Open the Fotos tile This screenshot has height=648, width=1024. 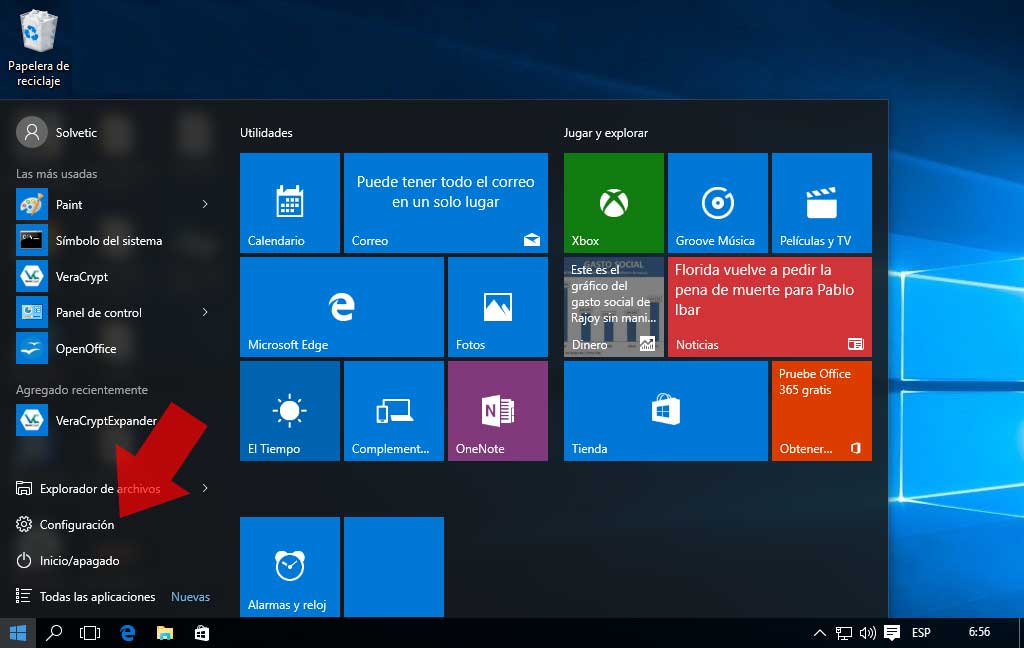click(x=497, y=307)
